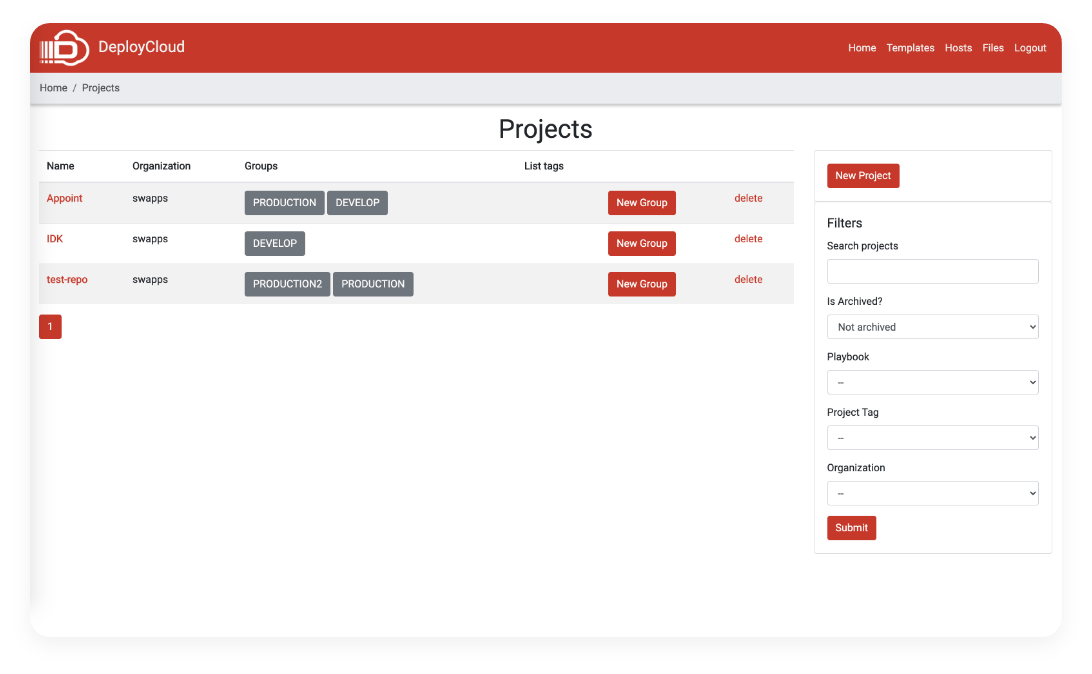Viewport: 1092px width, 674px height.
Task: Click the DeployCloud logo icon
Action: click(x=64, y=48)
